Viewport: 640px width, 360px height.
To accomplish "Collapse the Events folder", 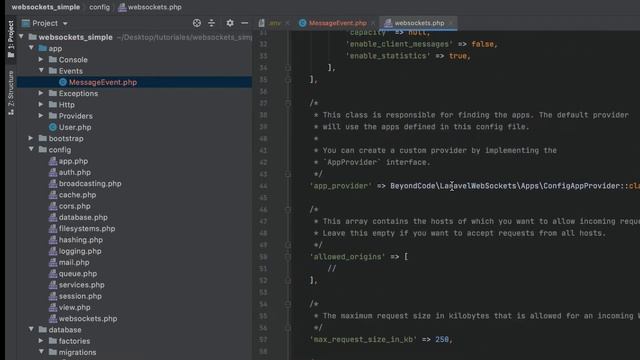I will click(x=41, y=71).
